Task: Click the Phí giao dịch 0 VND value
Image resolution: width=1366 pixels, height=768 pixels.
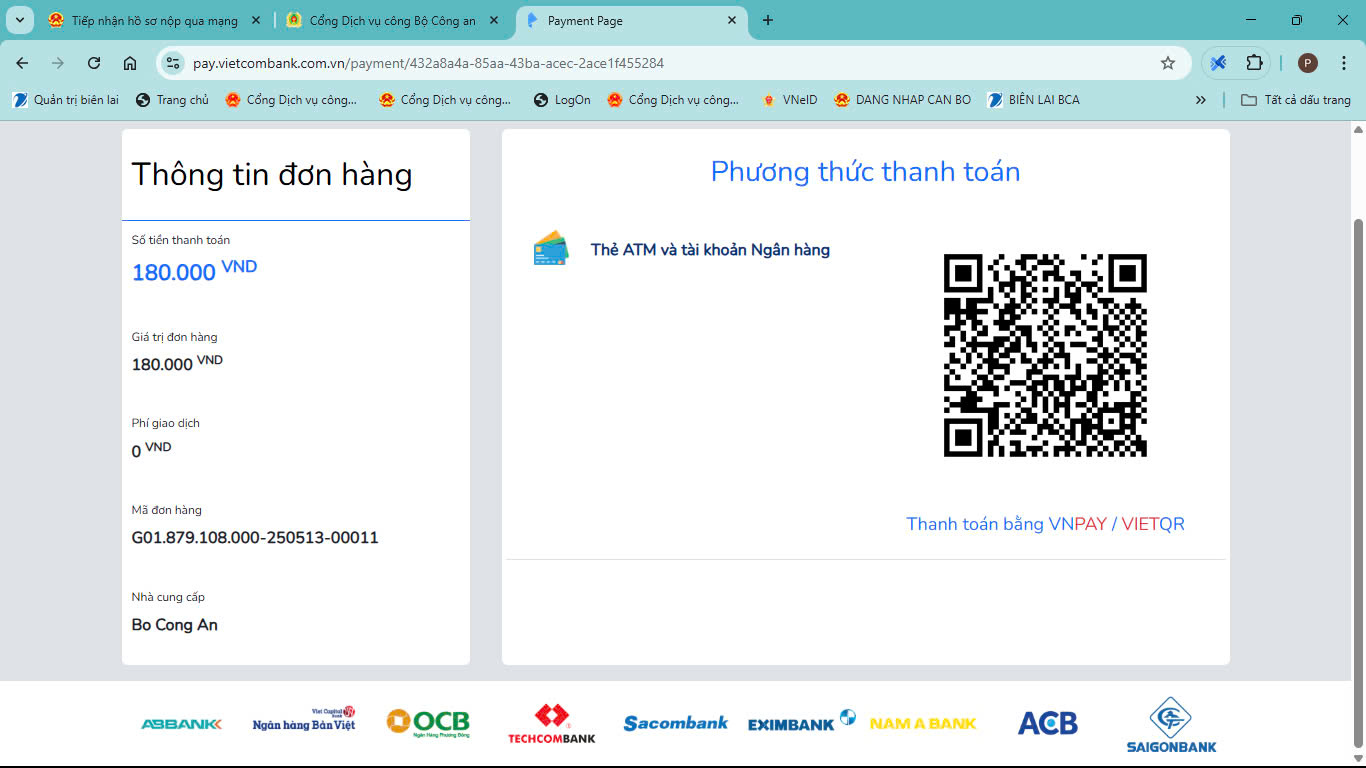Action: coord(151,450)
